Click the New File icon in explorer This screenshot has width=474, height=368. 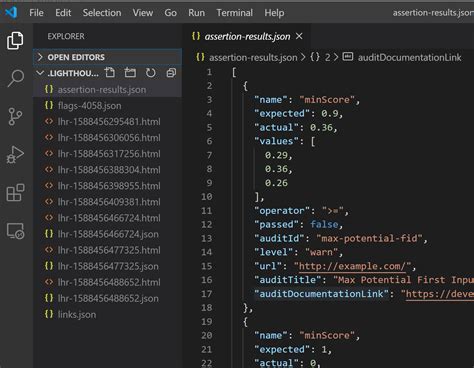[110, 73]
